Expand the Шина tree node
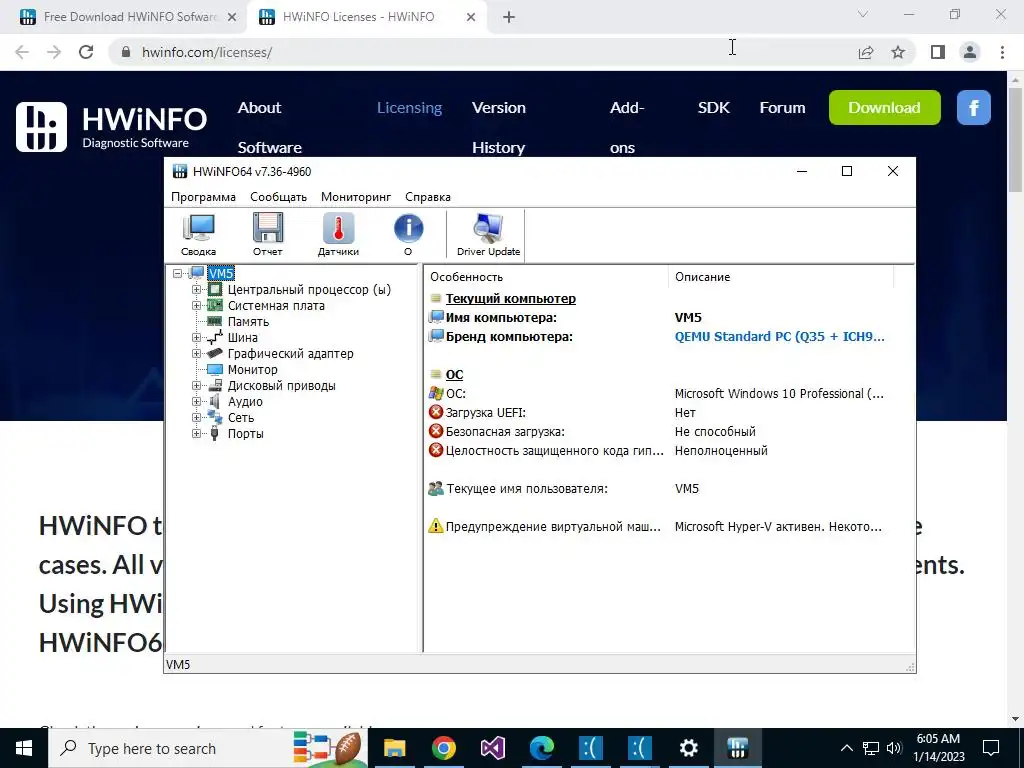This screenshot has height=768, width=1024. [x=197, y=338]
